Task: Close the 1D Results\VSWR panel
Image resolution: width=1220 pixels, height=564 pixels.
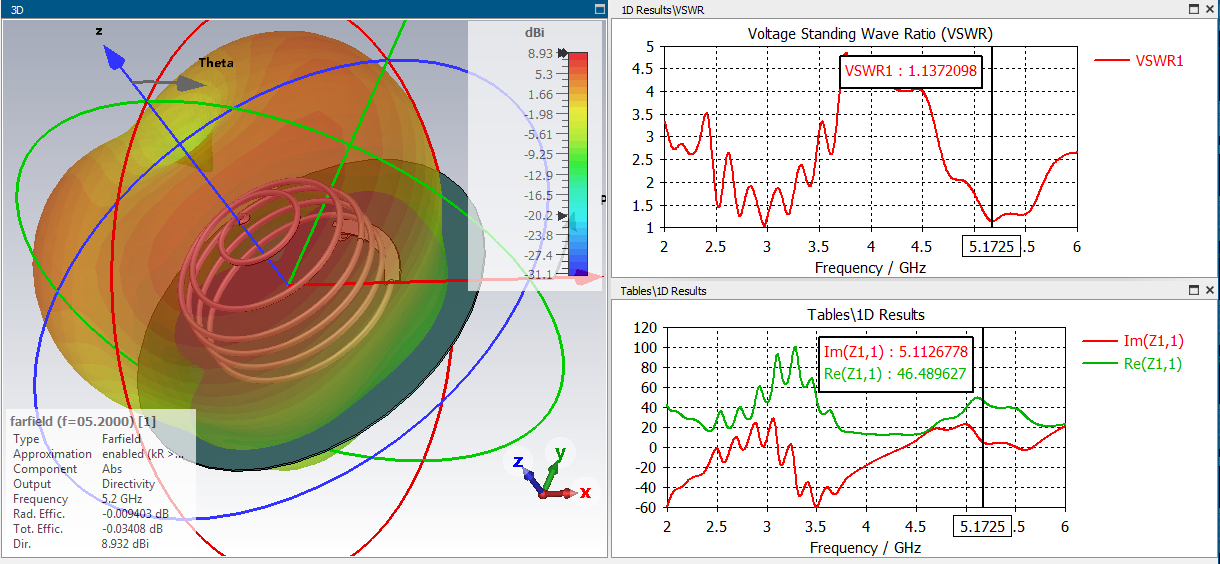Action: (x=1209, y=9)
